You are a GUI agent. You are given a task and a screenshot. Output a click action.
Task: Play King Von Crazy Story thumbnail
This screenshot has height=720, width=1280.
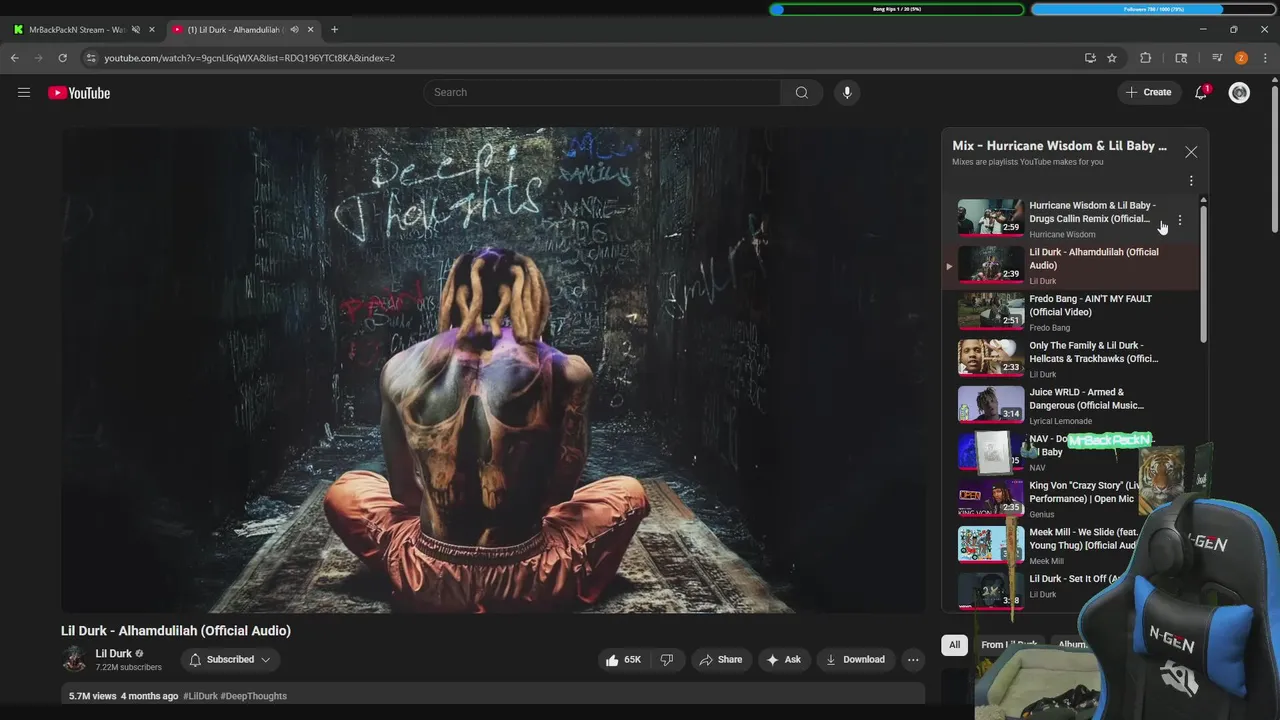(990, 498)
